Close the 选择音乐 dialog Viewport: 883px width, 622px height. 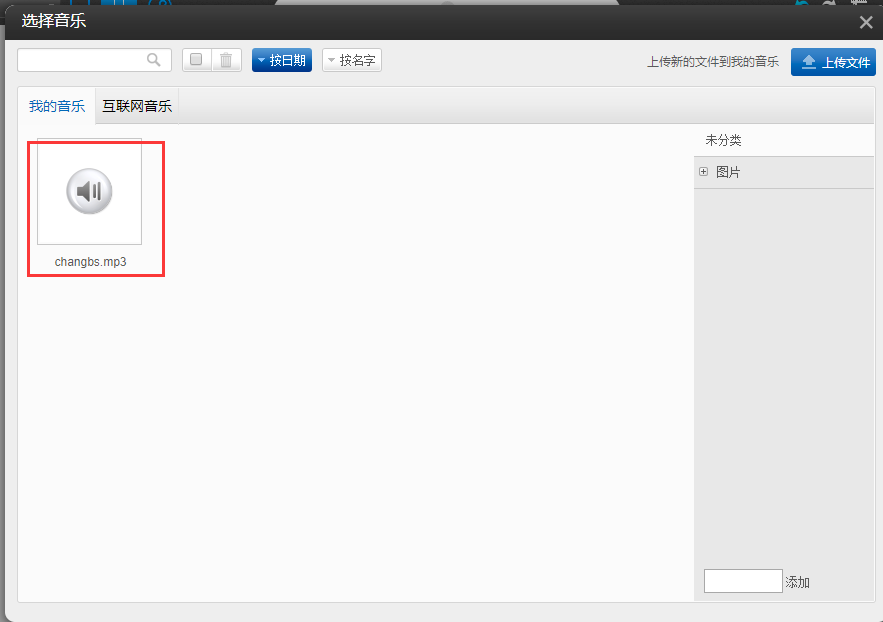[x=866, y=22]
